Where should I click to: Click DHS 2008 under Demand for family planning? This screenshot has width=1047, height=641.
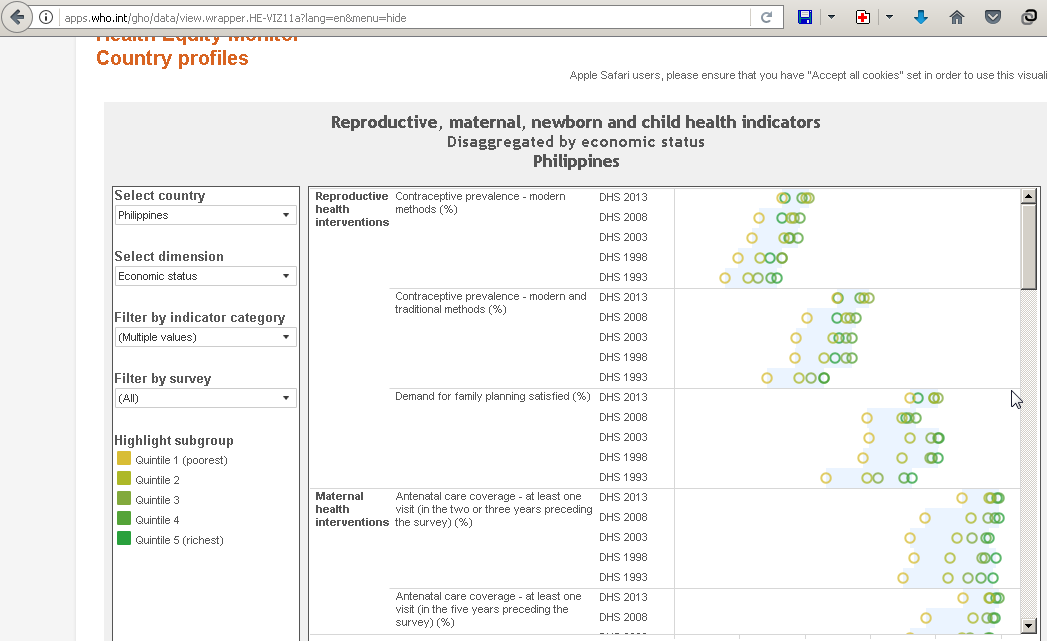[623, 417]
